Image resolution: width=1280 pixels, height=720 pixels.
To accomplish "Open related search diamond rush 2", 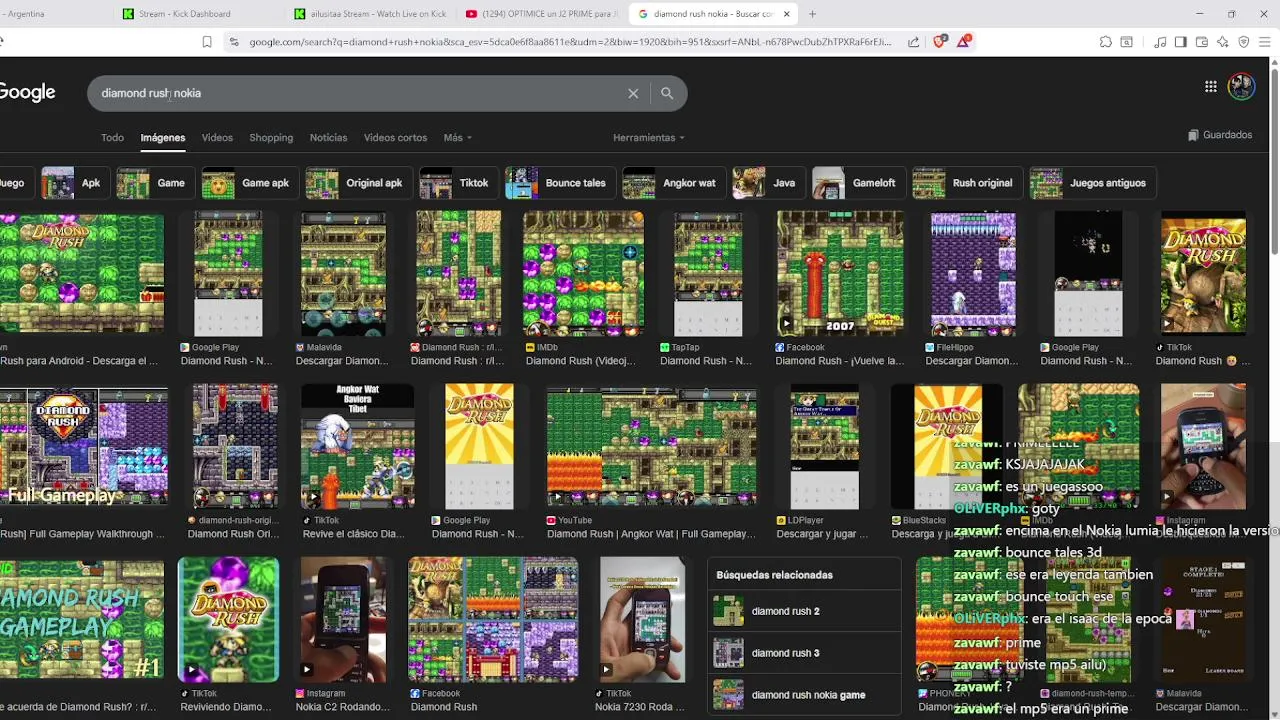I will 804,611.
